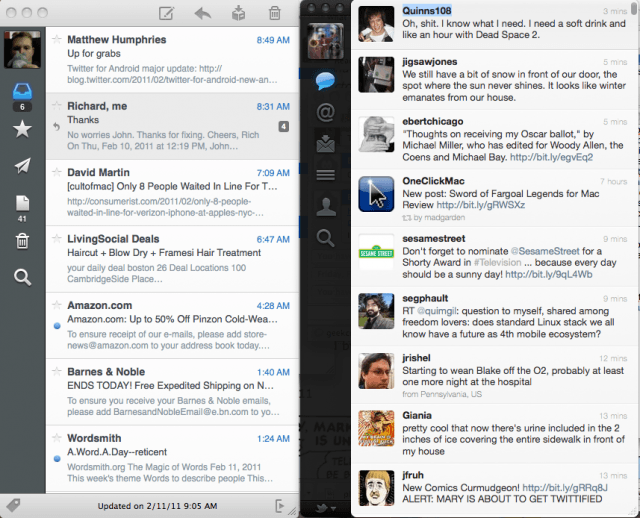Delete message using toolbar trash icon
This screenshot has height=518, width=640.
click(x=275, y=13)
